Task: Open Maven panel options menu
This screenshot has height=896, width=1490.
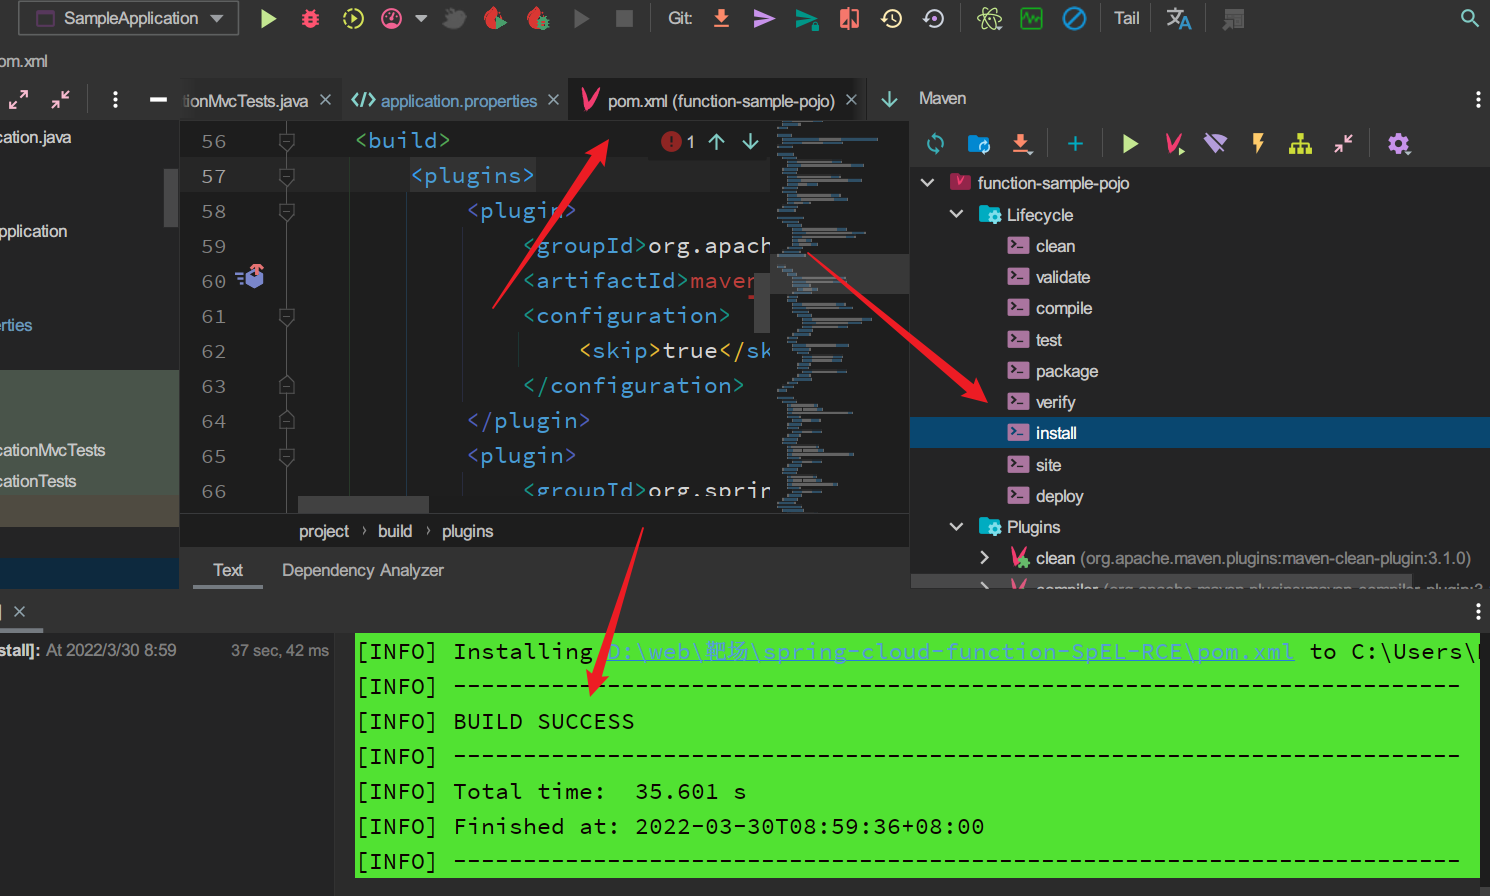Action: coord(1477,99)
